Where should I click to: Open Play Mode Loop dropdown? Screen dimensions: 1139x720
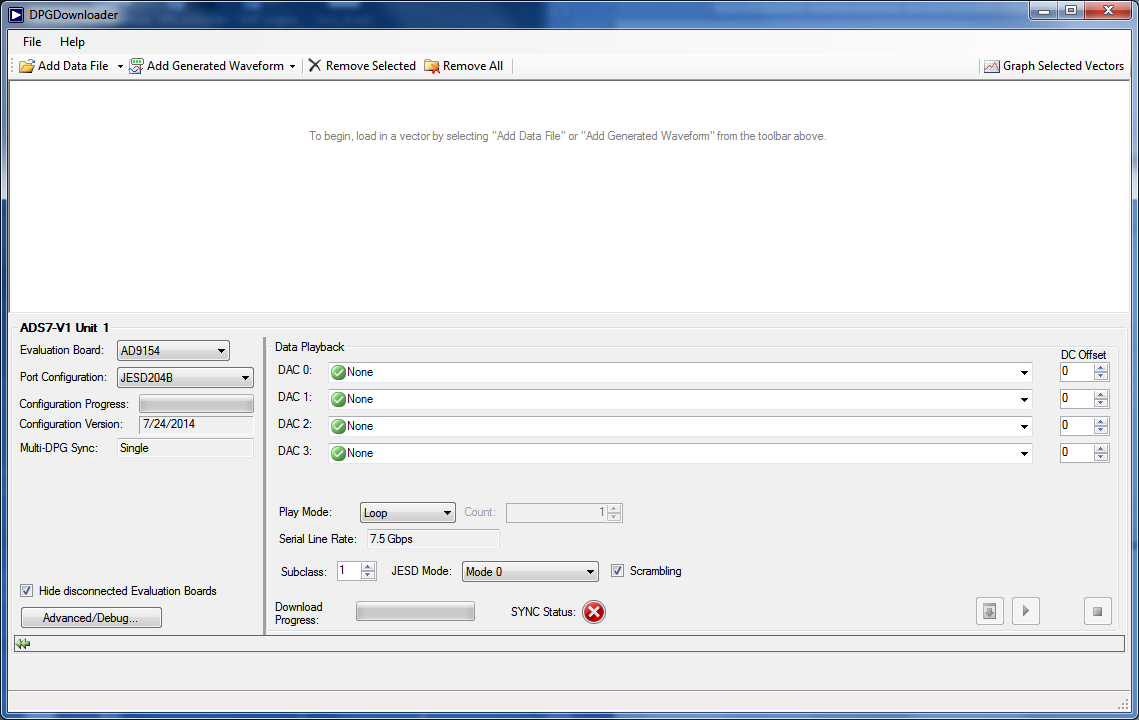click(408, 513)
